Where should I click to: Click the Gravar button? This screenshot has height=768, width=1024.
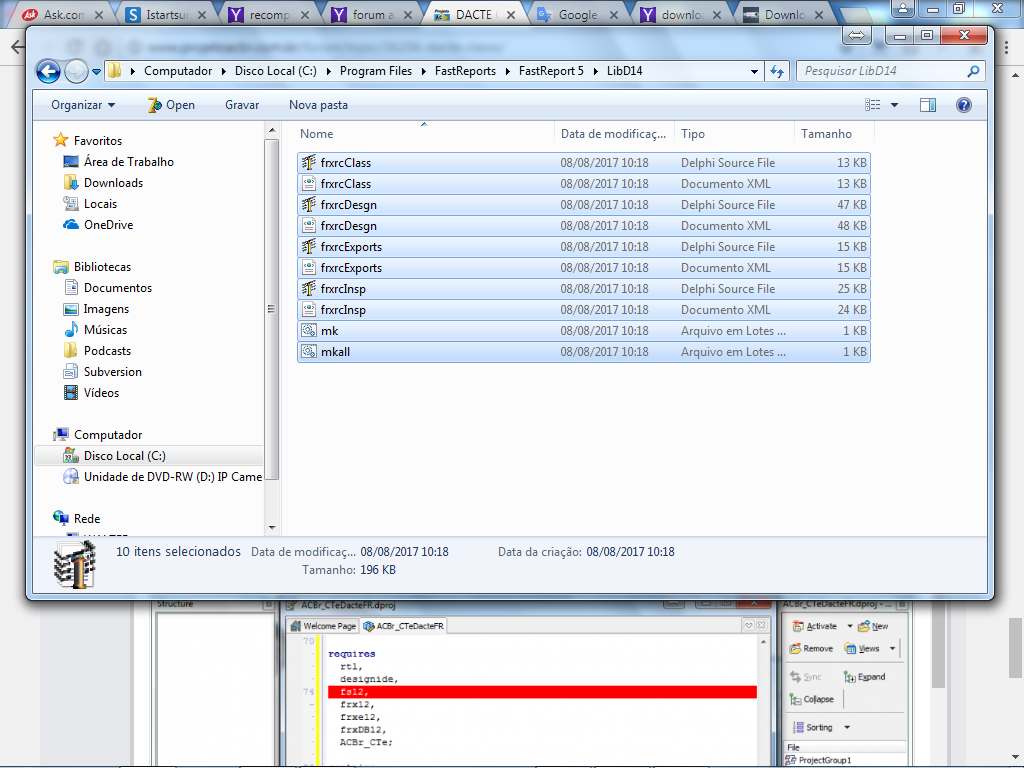click(242, 105)
